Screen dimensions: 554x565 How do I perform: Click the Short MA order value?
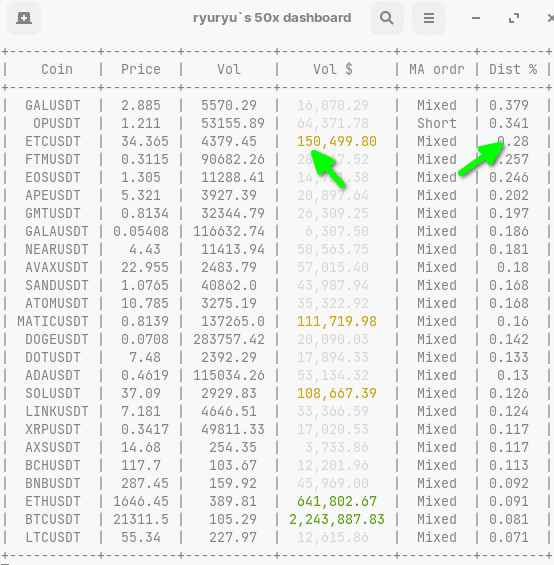coord(436,123)
